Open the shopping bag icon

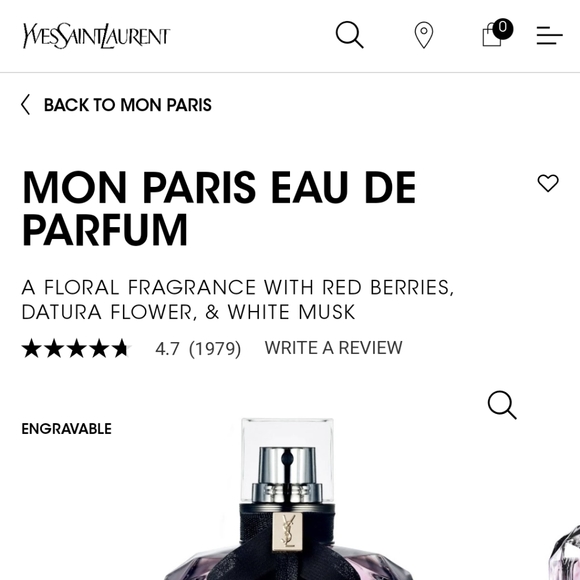coord(492,36)
